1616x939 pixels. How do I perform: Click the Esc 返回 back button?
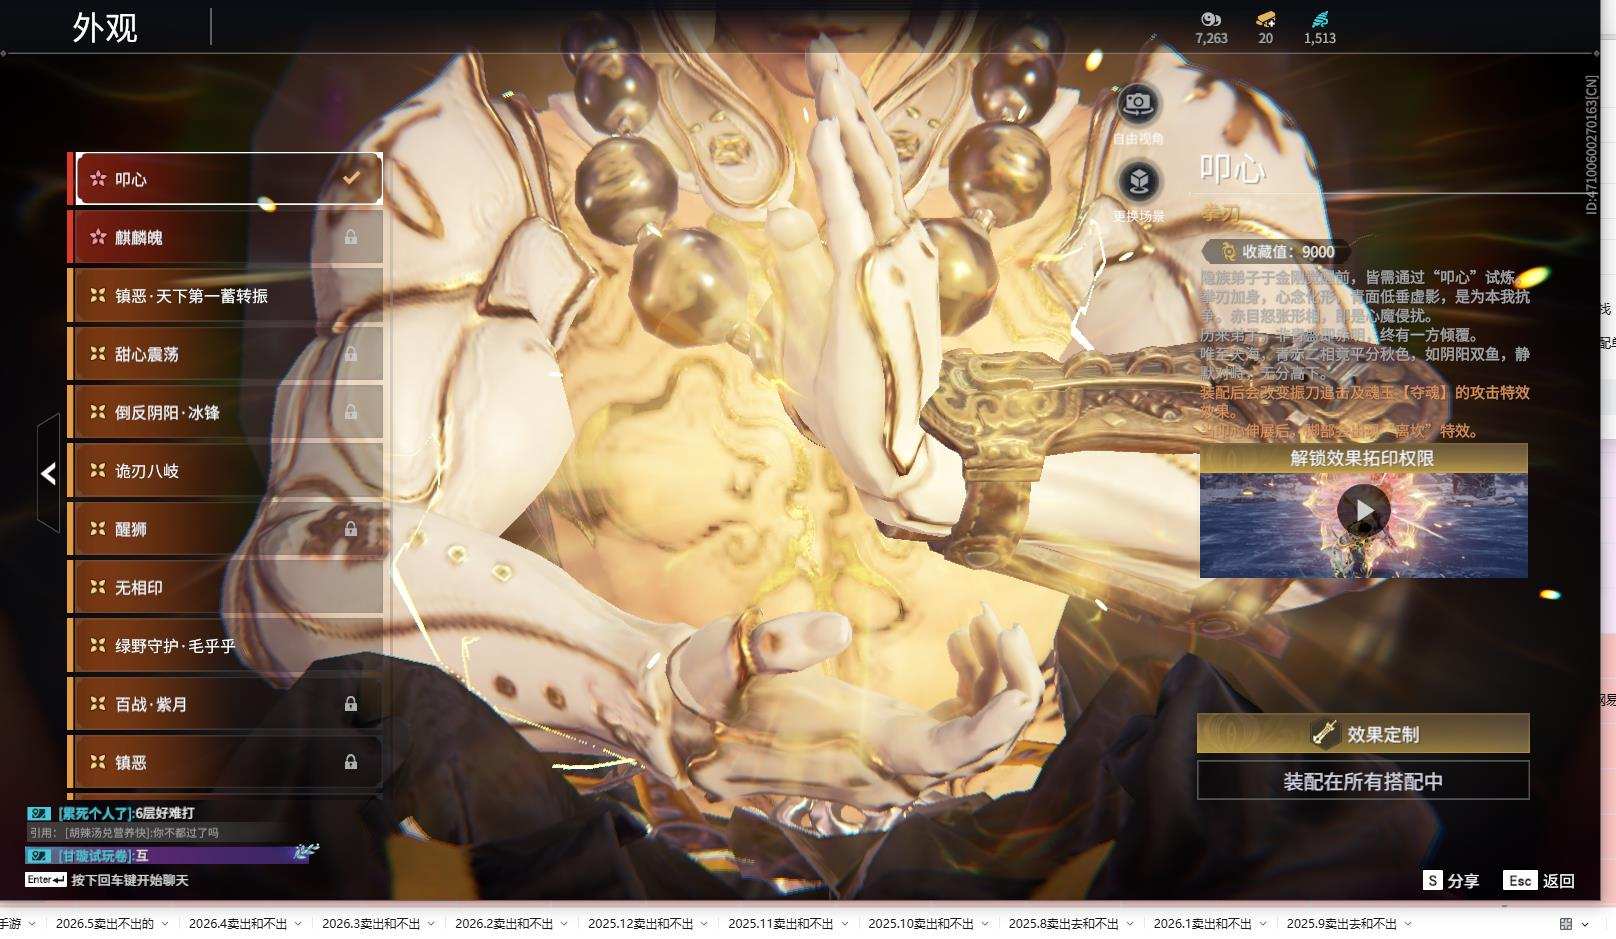point(1539,880)
